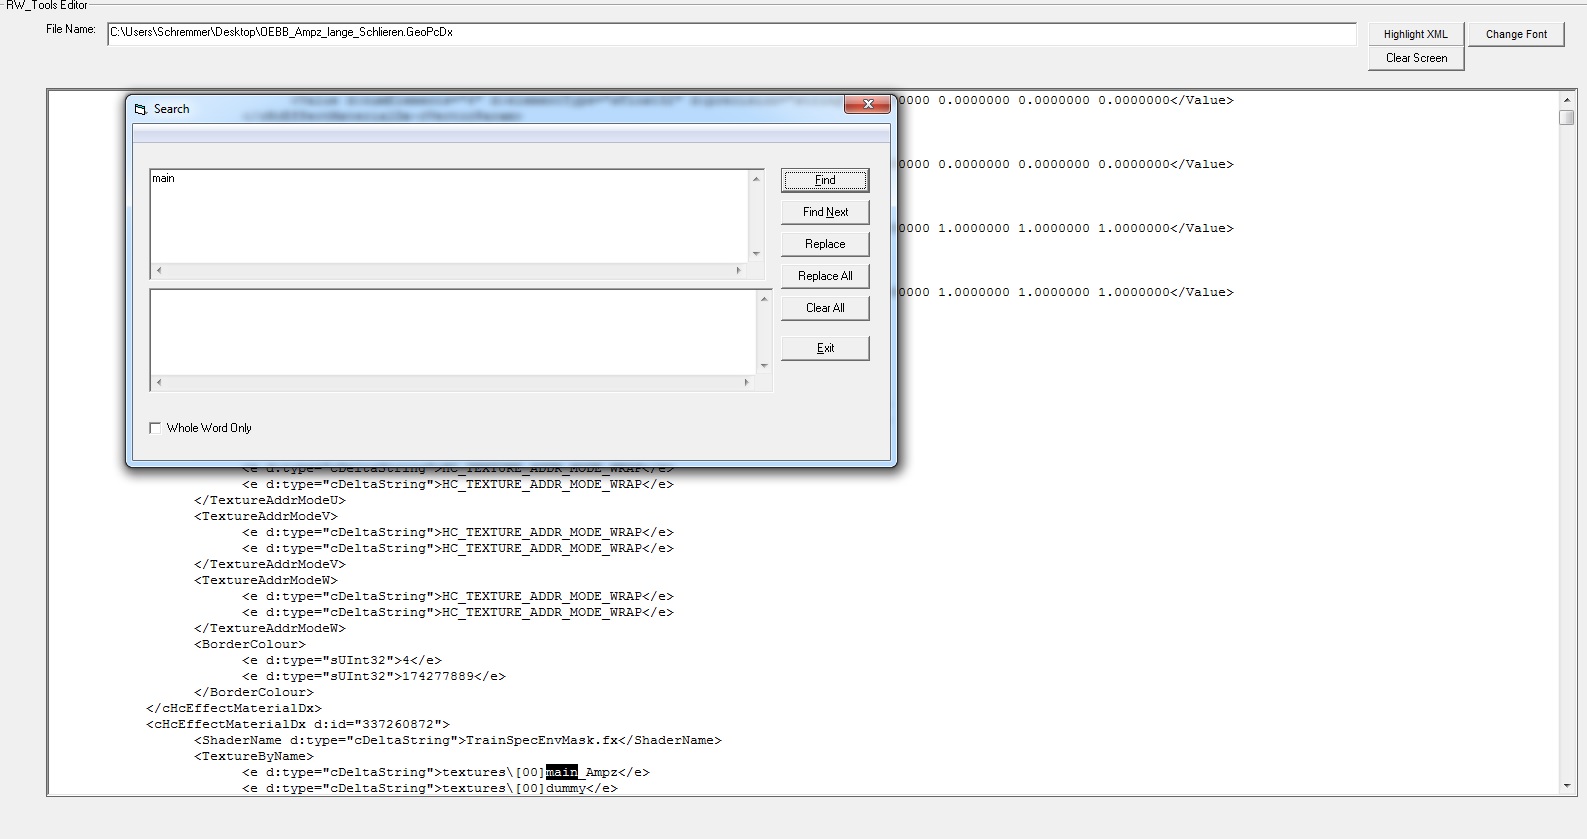Screen dimensions: 1587x839
Task: Click the replace box horizontal scroll left arrow
Action: pyautogui.click(x=159, y=383)
